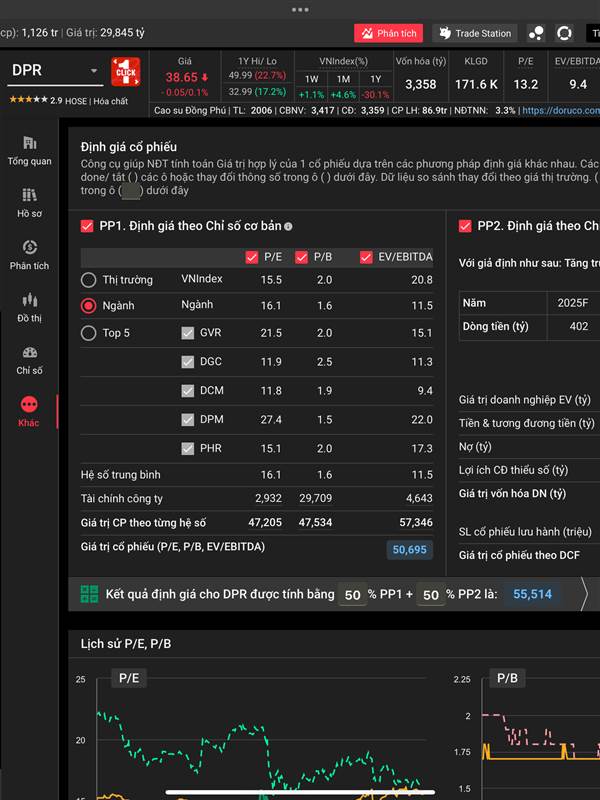Click the three-dots handle at top
Viewport: 600px width, 800px height.
tap(300, 10)
